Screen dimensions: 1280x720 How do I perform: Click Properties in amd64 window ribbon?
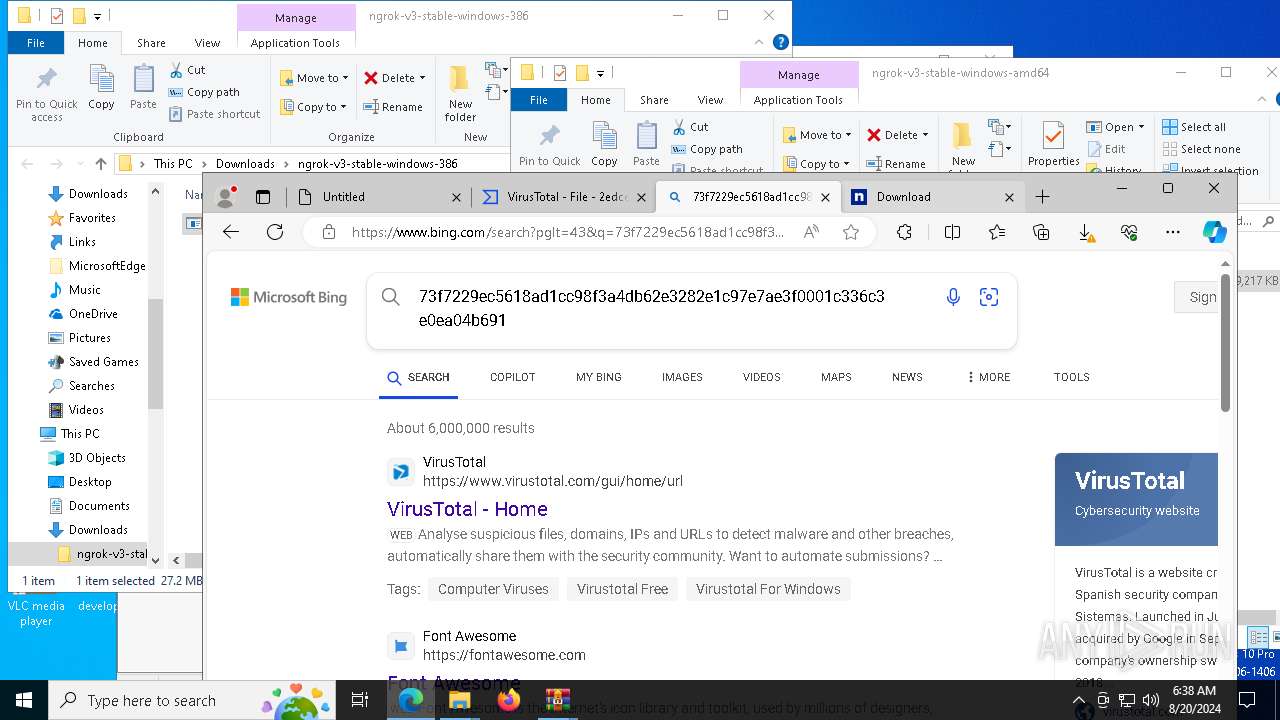click(x=1053, y=144)
